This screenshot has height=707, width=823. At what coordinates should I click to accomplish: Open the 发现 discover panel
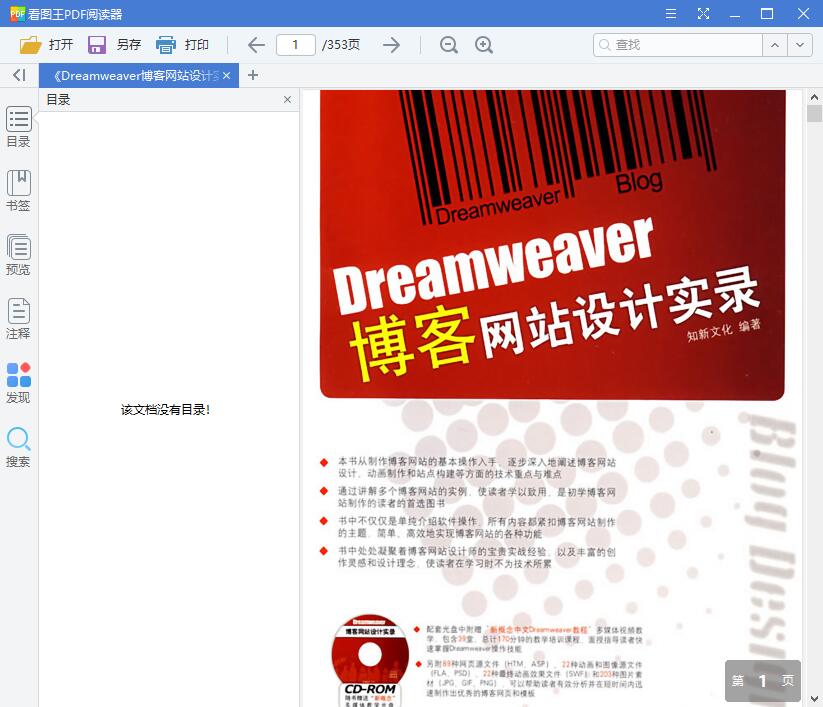pos(18,383)
